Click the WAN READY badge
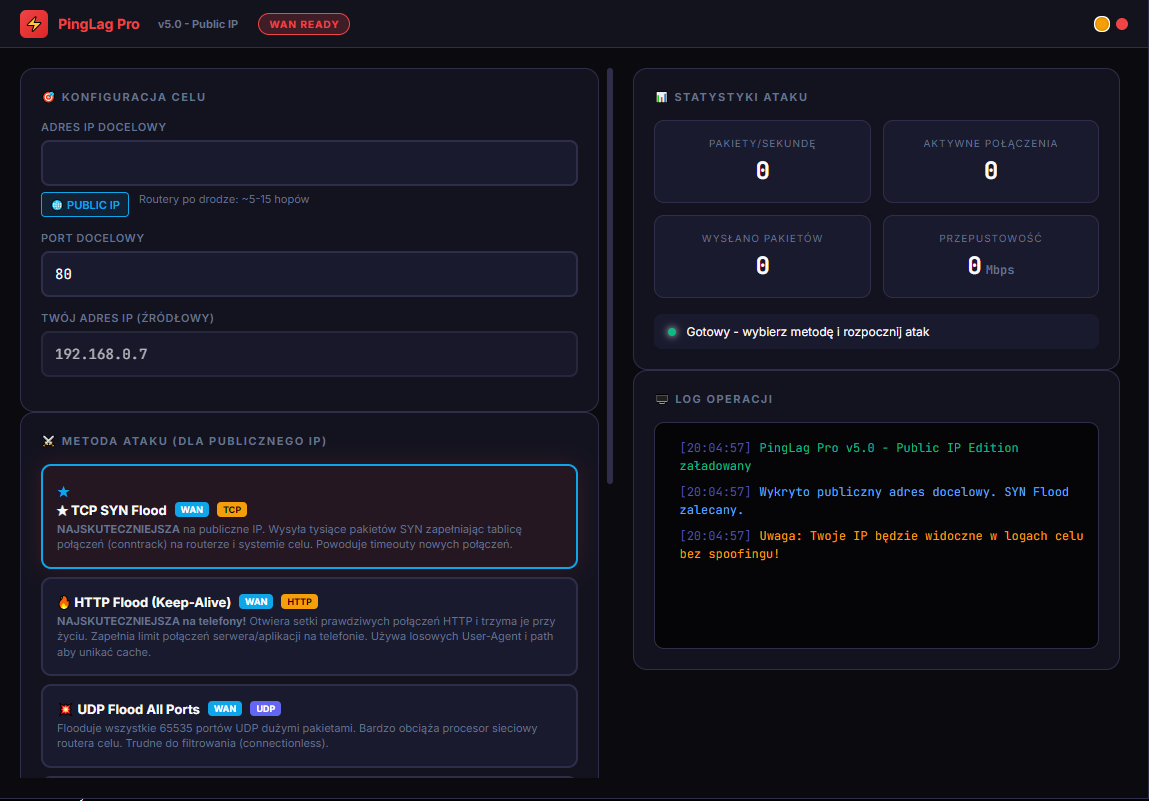Screen dimensions: 1149x801 304,24
